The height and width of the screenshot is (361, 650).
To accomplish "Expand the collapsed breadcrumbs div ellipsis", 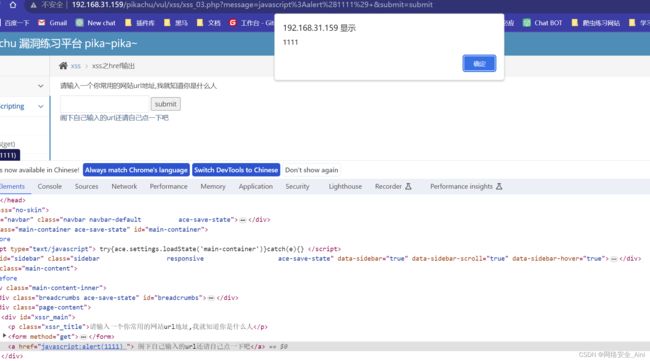I will (x=211, y=298).
